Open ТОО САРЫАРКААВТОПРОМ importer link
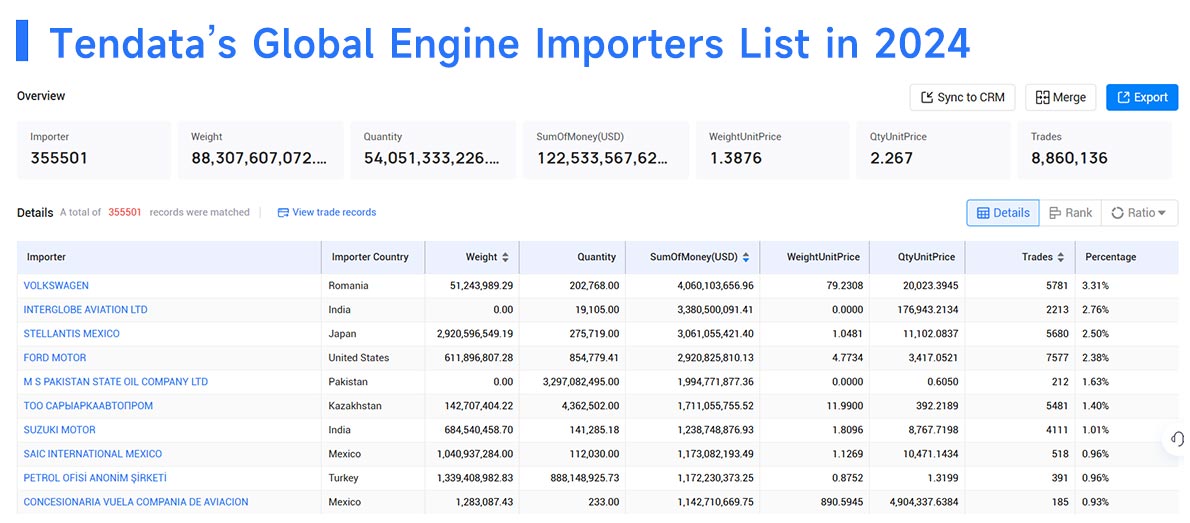Image resolution: width=1190 pixels, height=523 pixels. coord(88,406)
